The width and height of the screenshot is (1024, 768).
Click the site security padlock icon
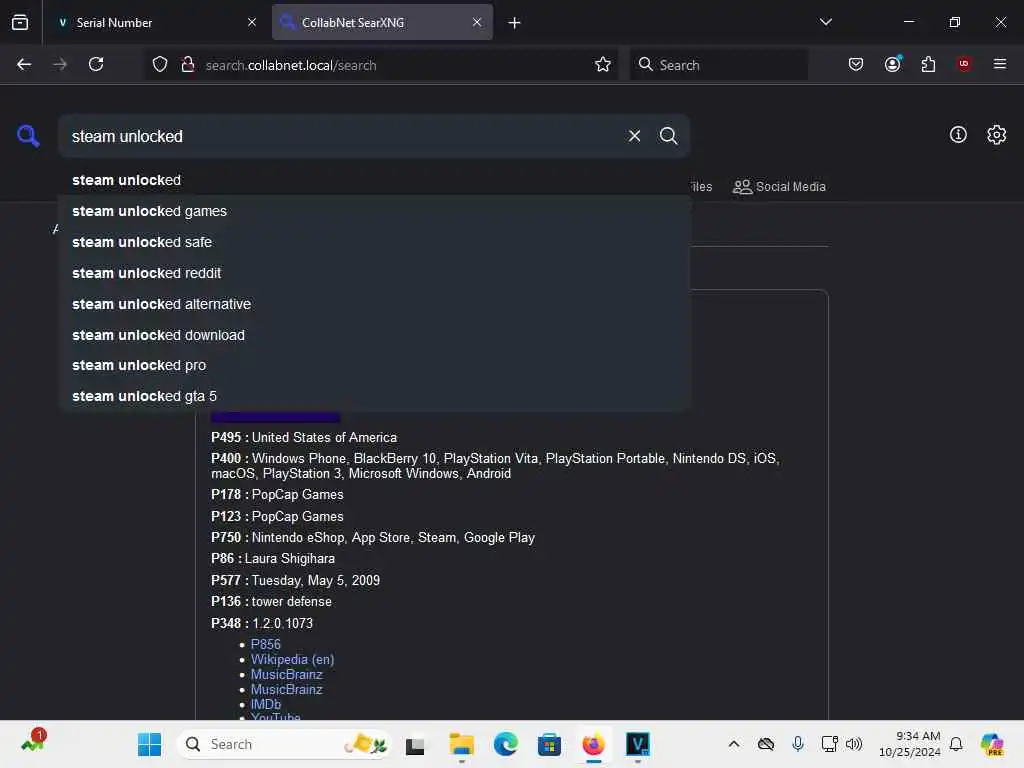188,64
